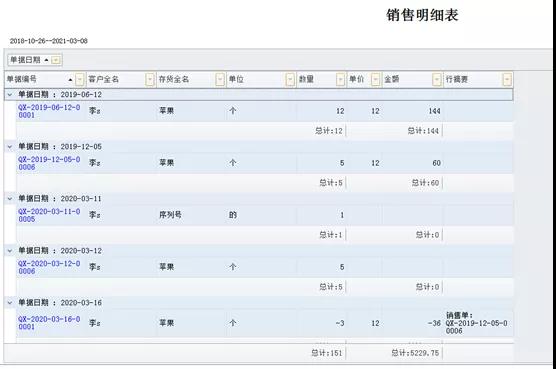Viewport: 556px width, 369px height.
Task: Open filter dropdown on 单位 column
Action: [290, 79]
